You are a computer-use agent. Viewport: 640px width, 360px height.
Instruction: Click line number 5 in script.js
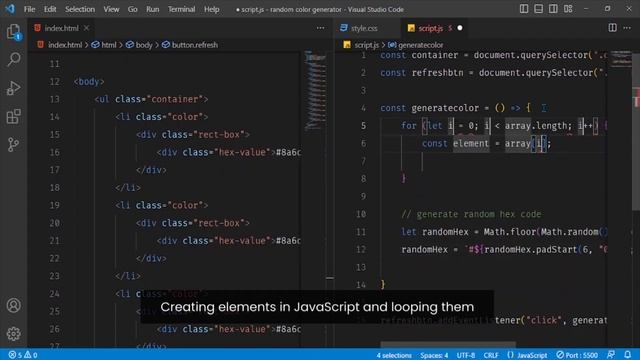363,126
